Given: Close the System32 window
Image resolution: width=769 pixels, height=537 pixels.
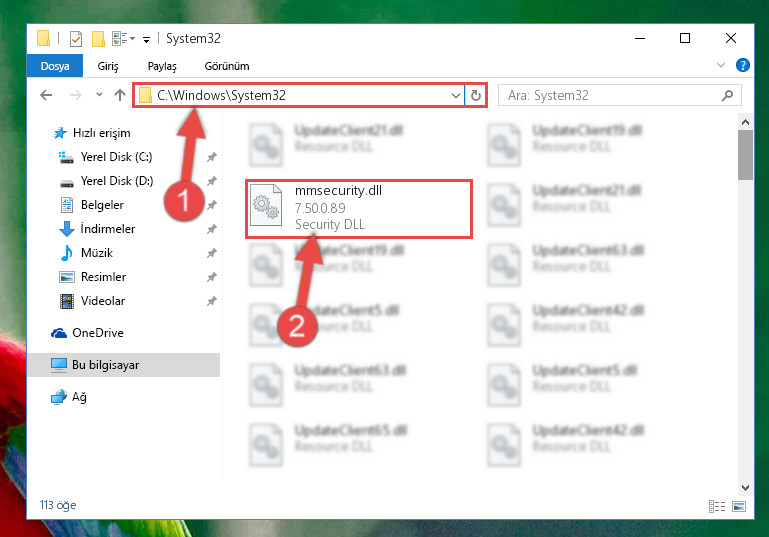Looking at the screenshot, I should (x=730, y=38).
